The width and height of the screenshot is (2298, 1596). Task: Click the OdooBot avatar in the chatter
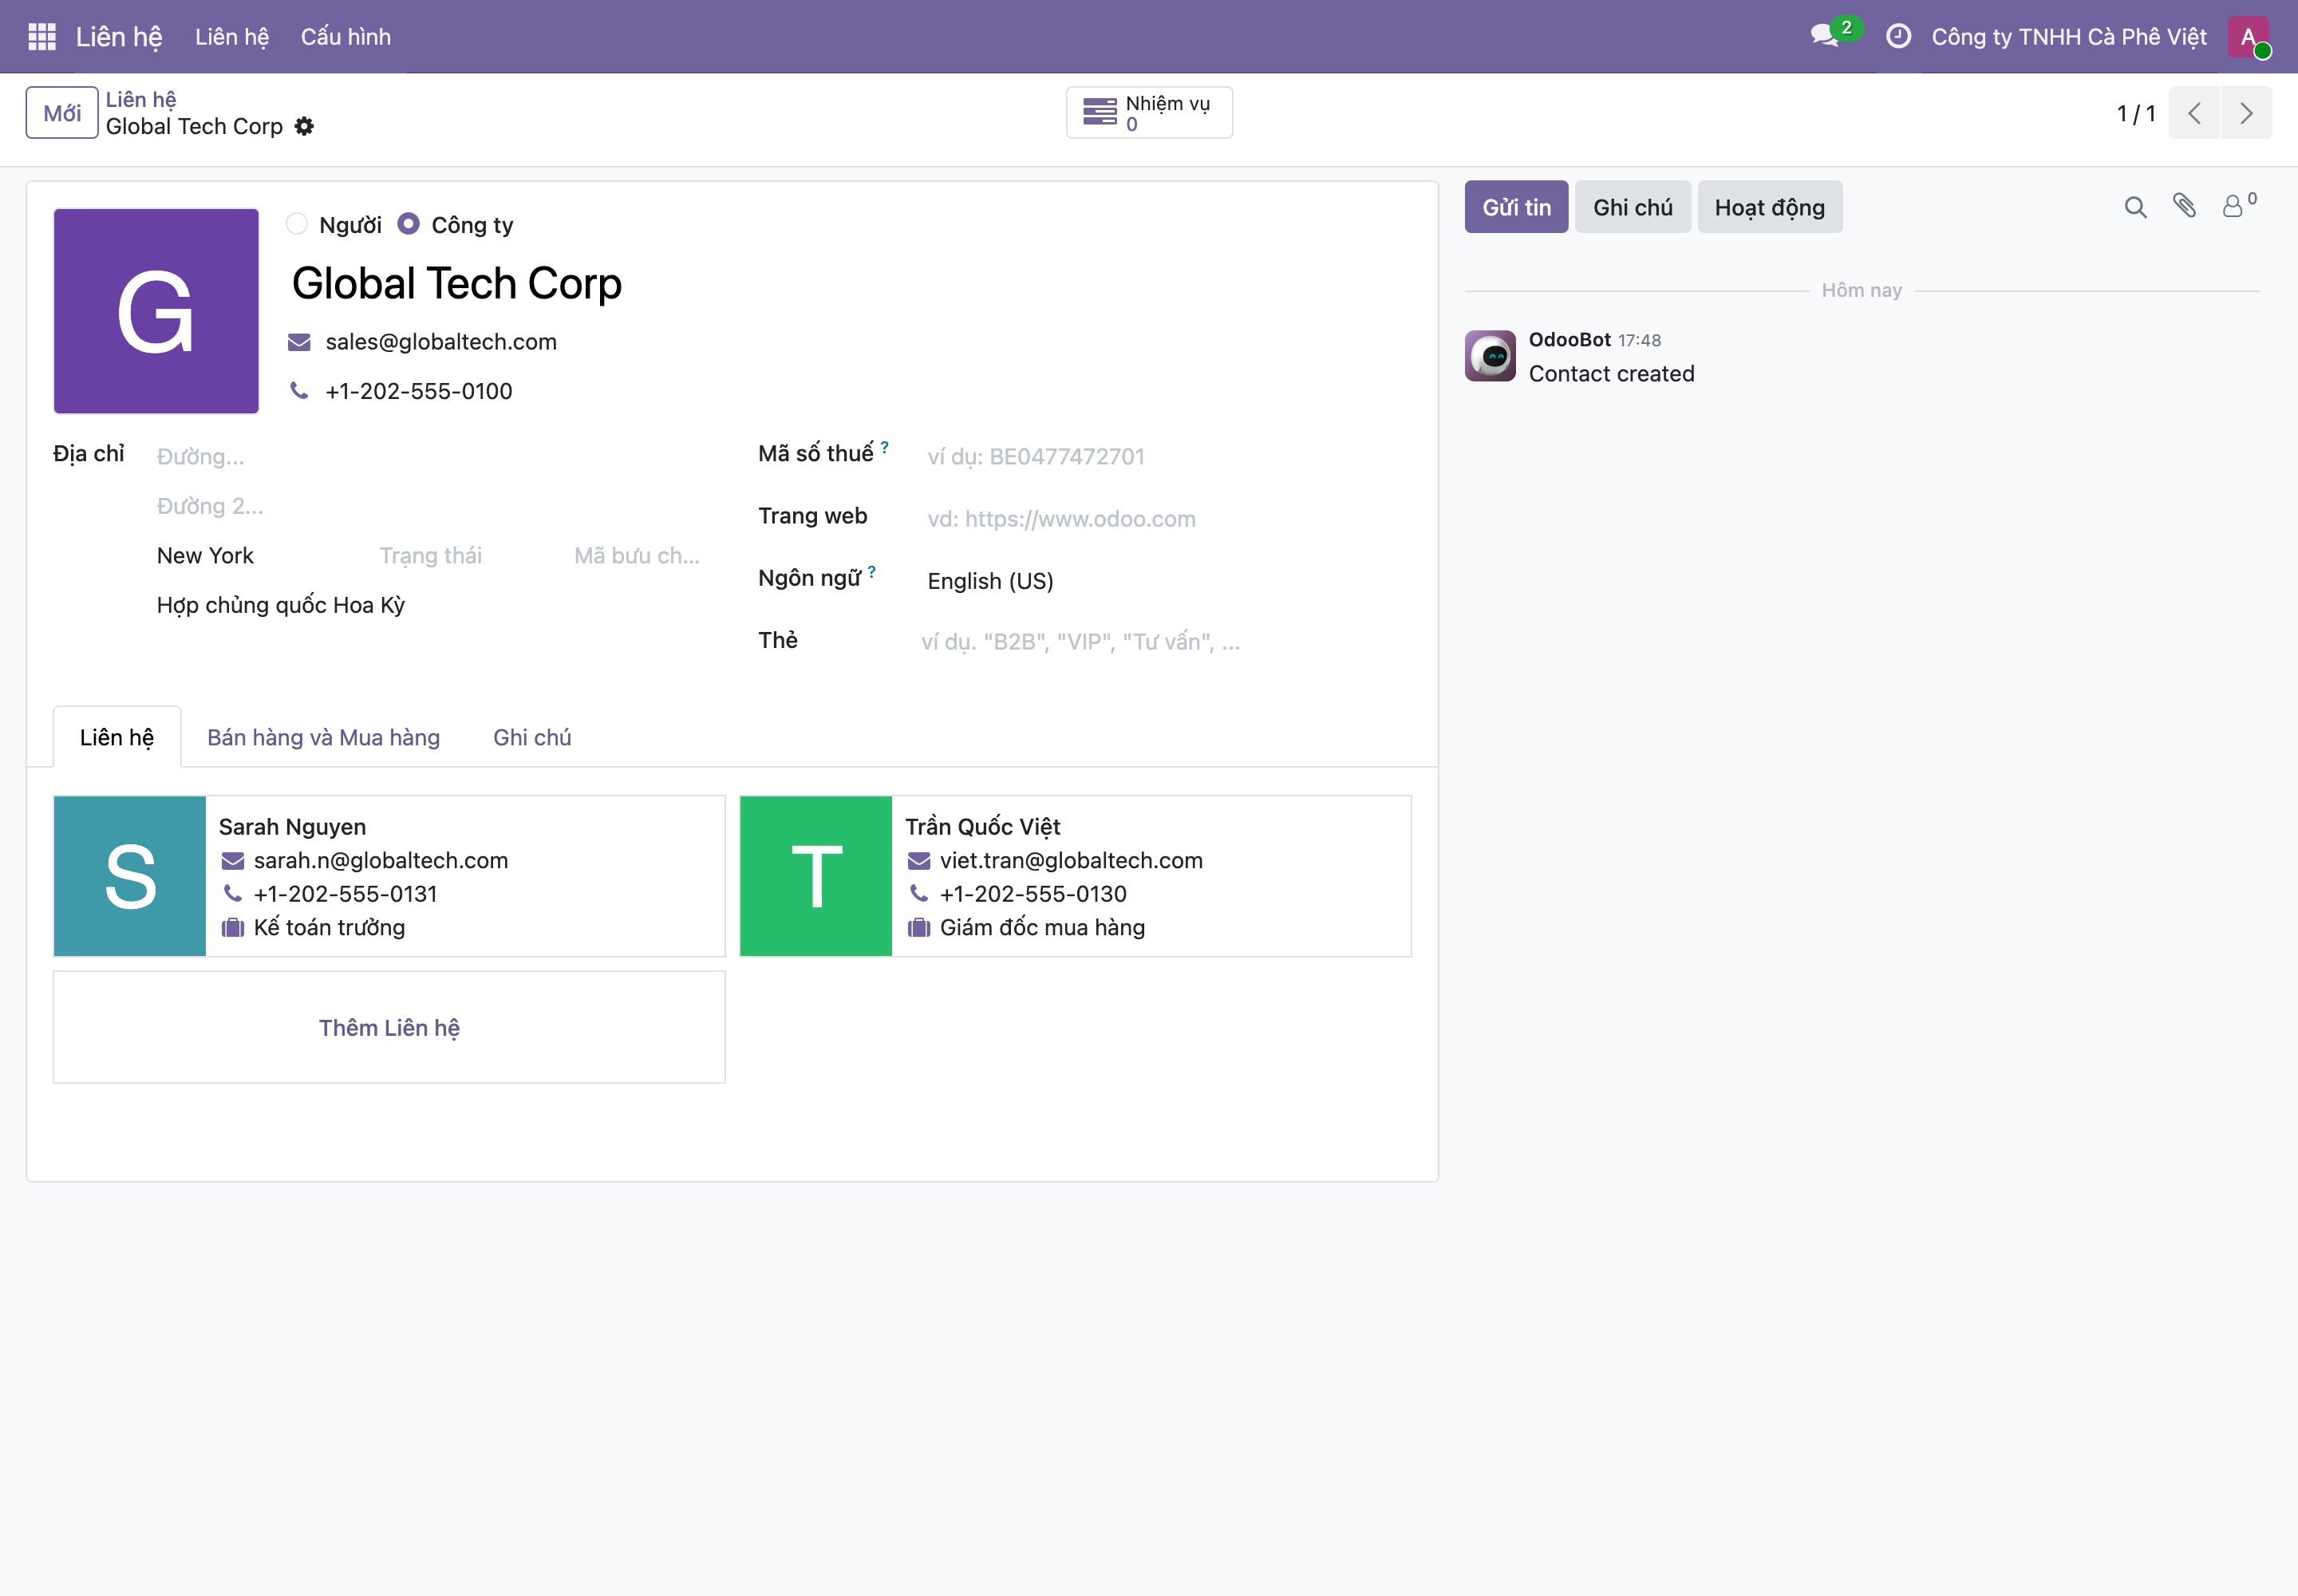tap(1490, 356)
